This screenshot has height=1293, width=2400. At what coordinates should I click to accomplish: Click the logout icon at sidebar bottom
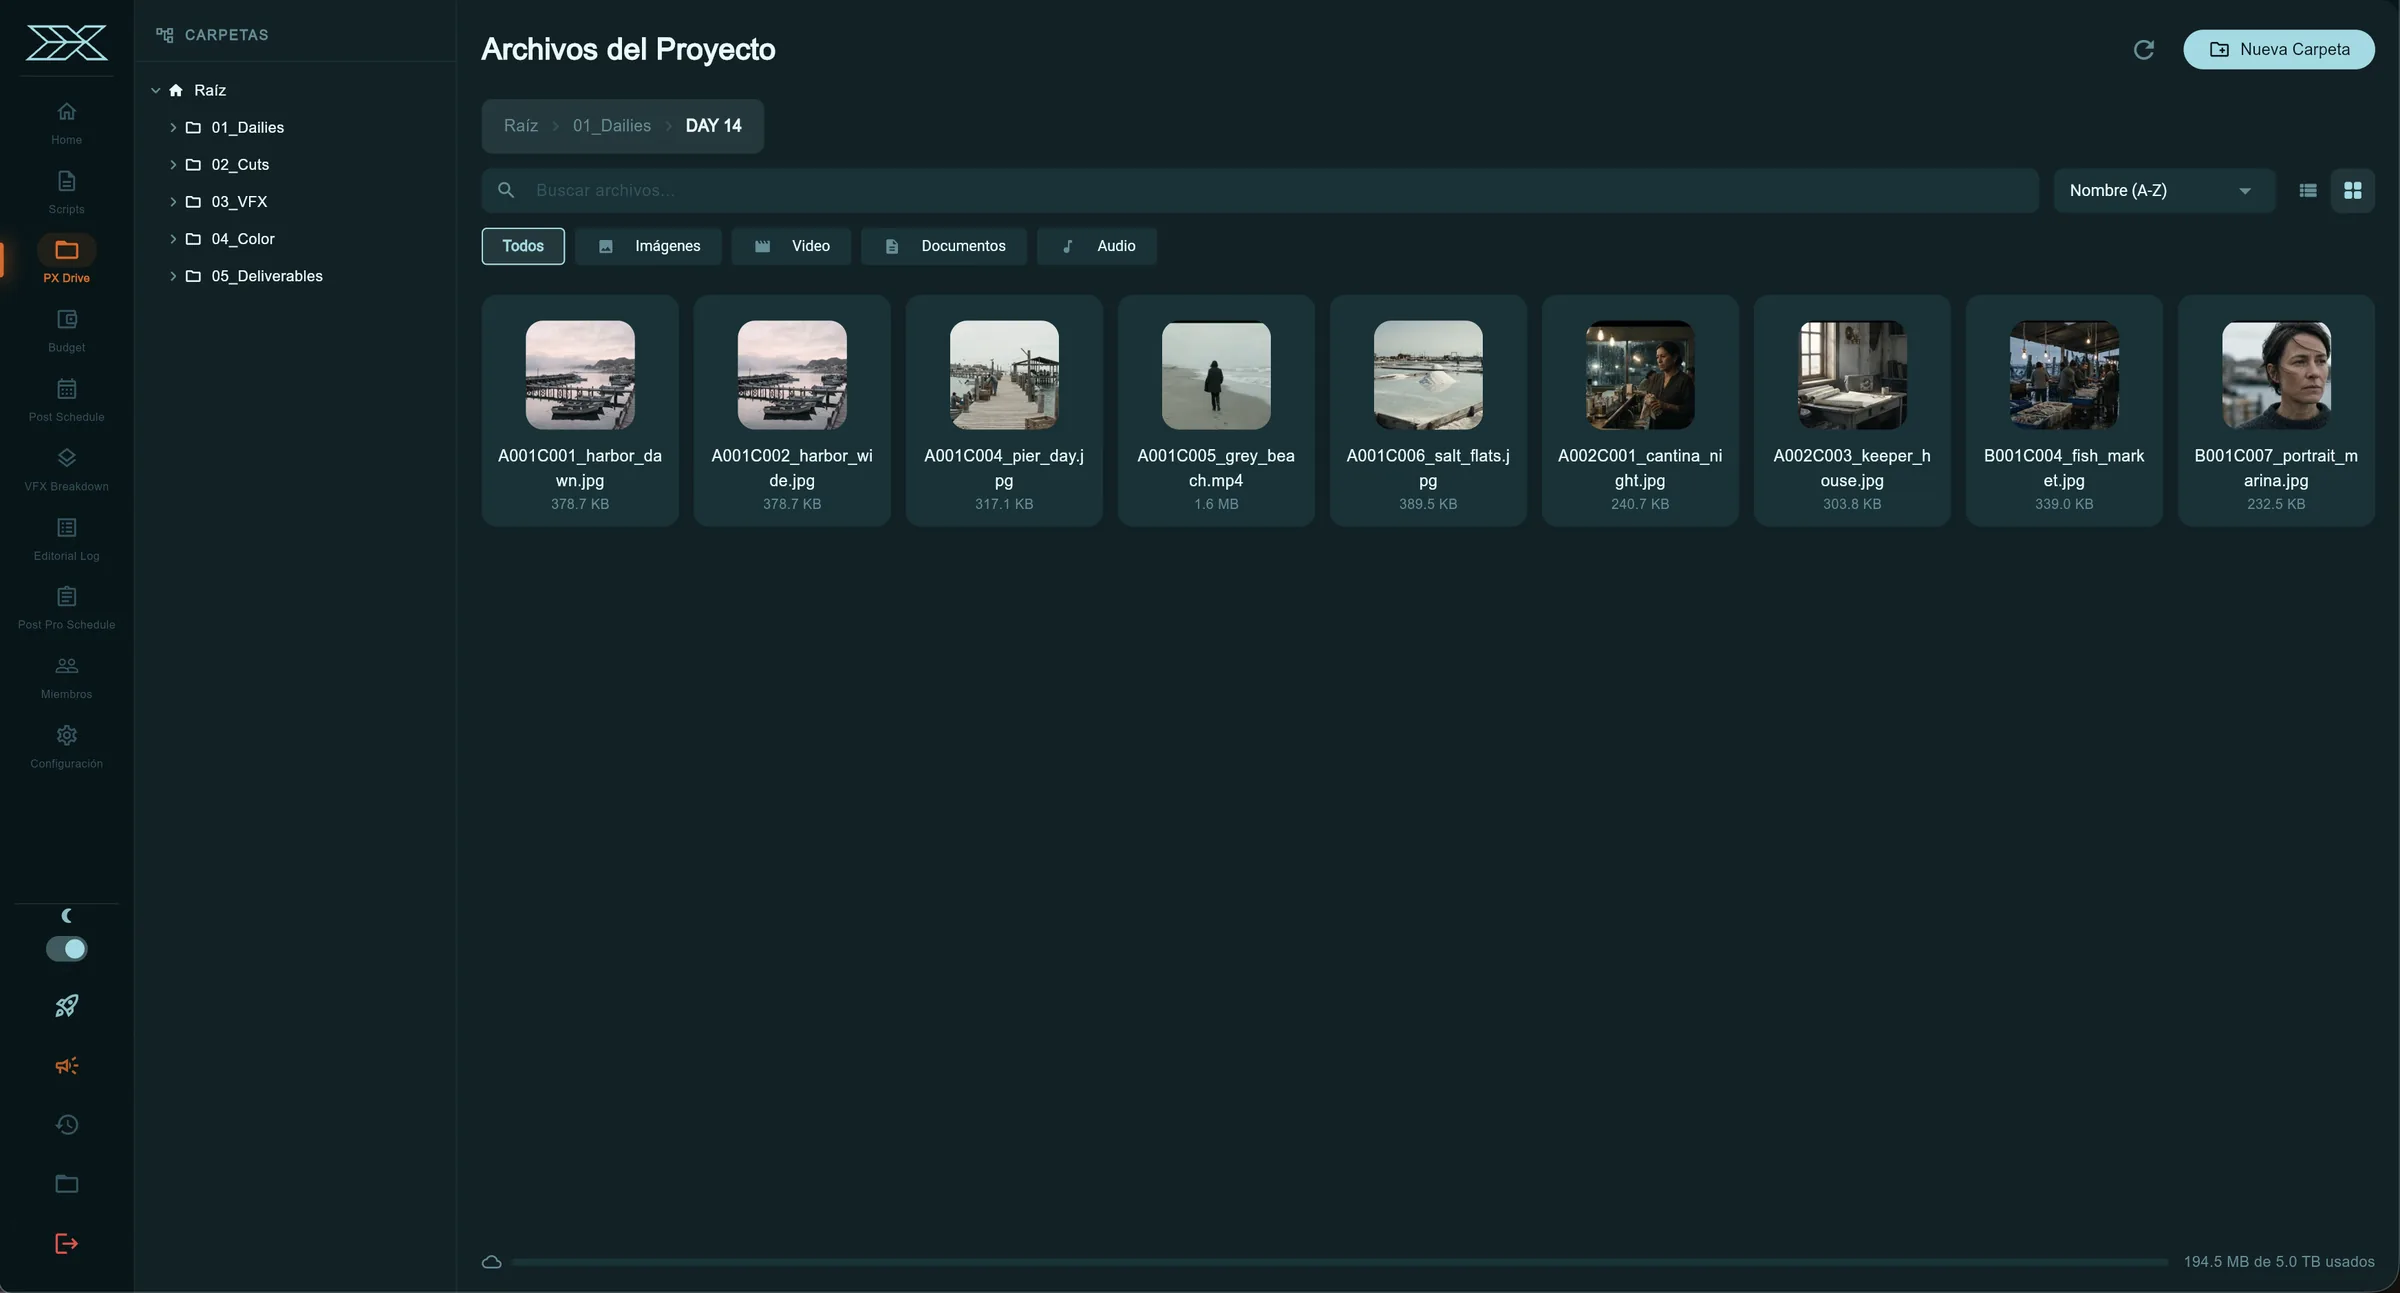[66, 1244]
